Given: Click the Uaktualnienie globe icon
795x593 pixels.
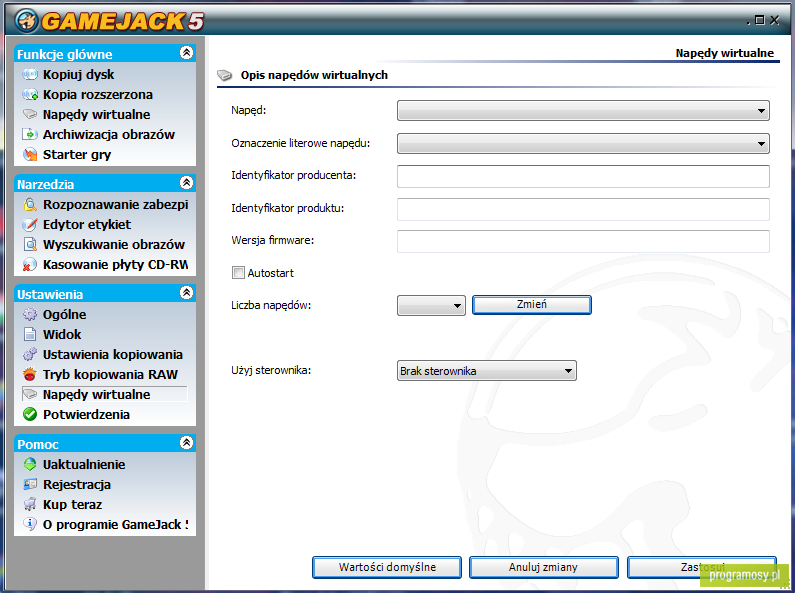Looking at the screenshot, I should pyautogui.click(x=30, y=465).
